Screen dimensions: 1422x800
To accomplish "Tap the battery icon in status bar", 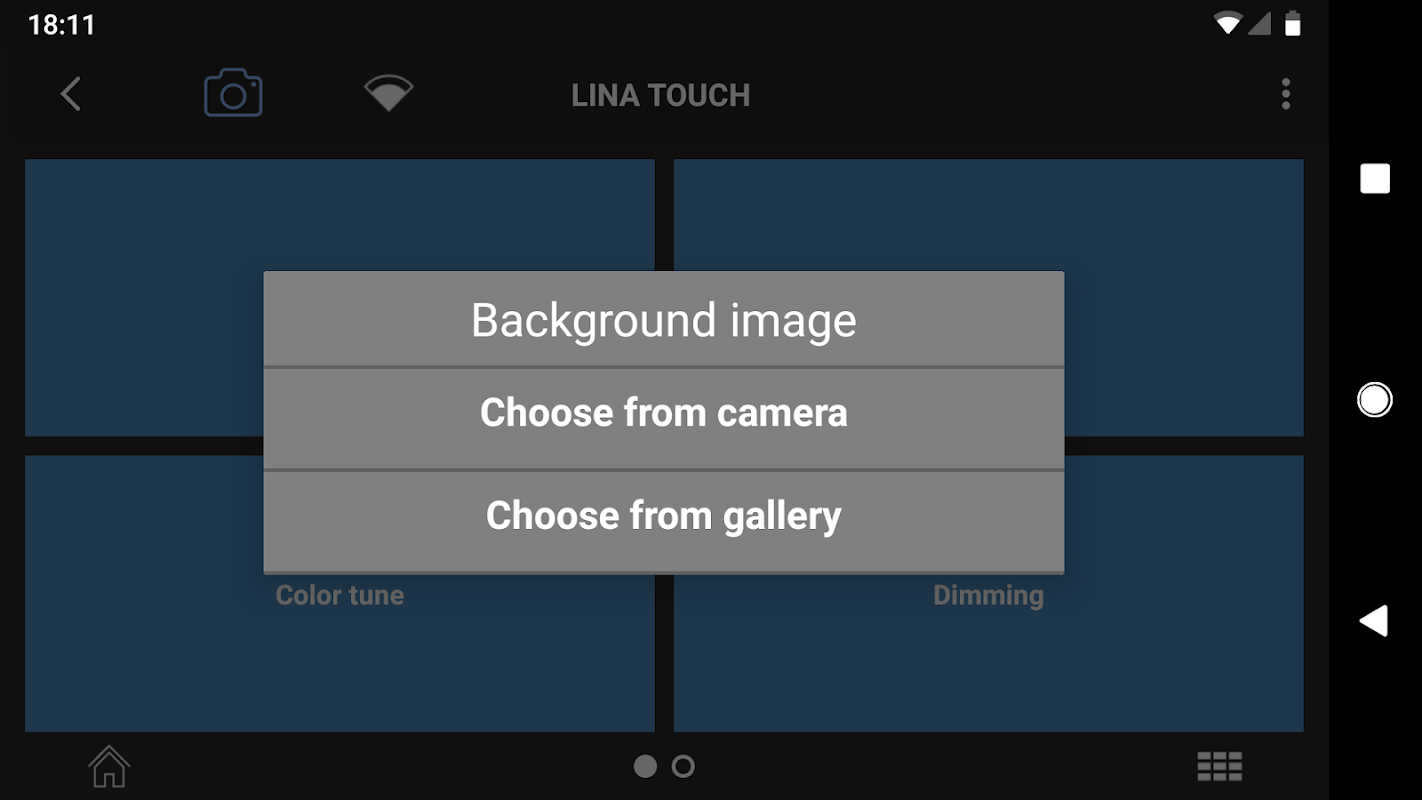I will 1293,23.
